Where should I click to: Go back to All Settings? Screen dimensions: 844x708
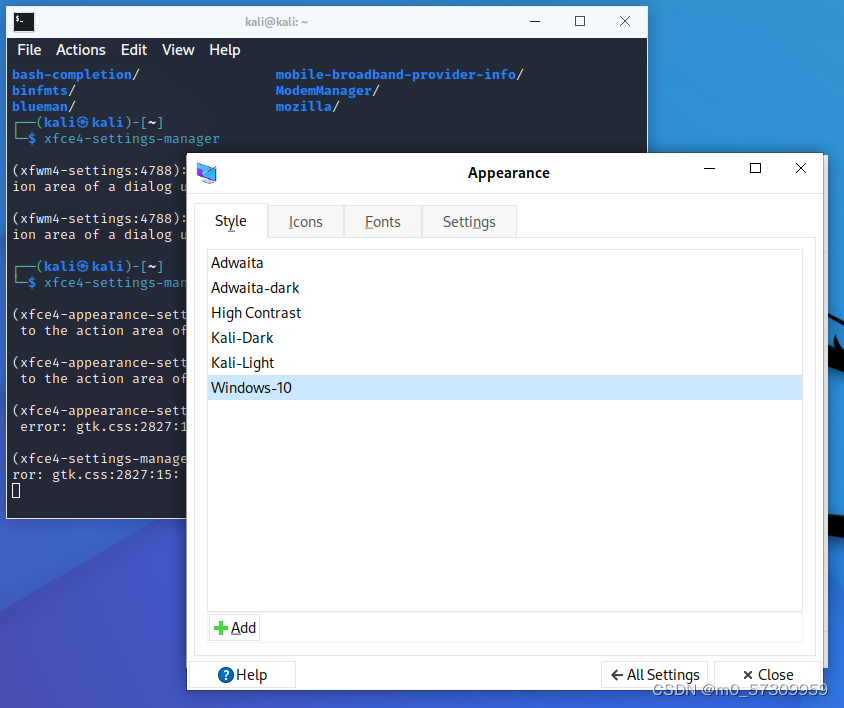pos(655,675)
